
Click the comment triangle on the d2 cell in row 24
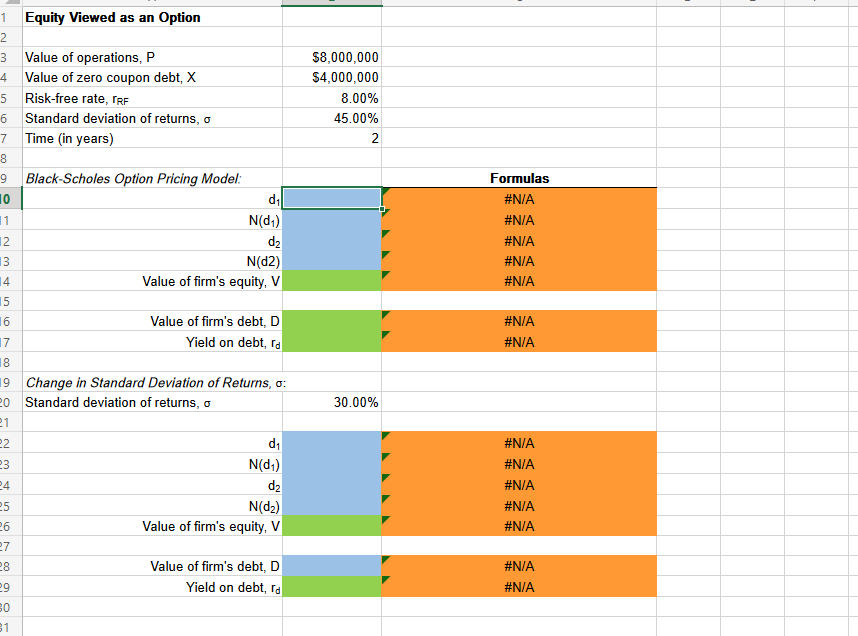click(385, 478)
